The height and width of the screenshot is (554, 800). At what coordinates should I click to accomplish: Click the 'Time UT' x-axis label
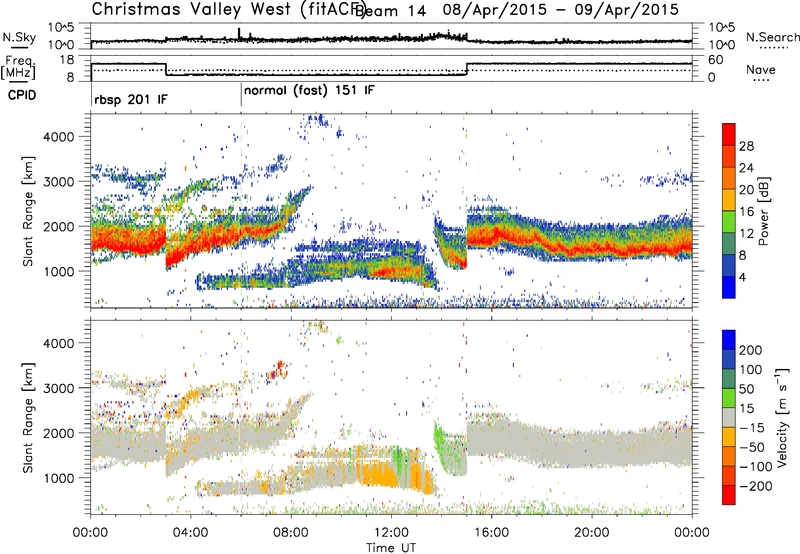(391, 547)
